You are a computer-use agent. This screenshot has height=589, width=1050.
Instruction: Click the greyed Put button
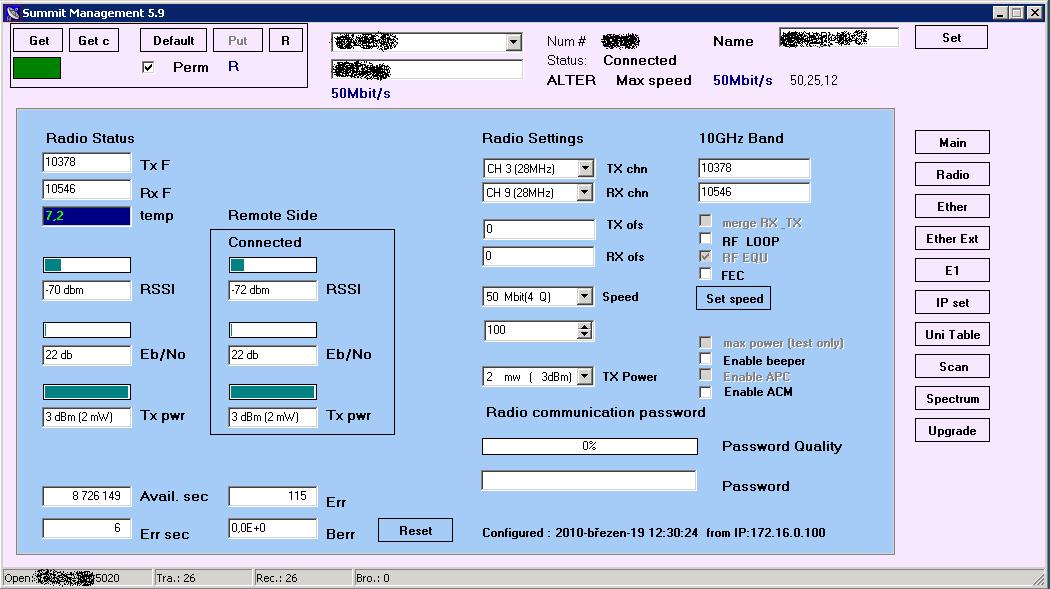(x=238, y=41)
